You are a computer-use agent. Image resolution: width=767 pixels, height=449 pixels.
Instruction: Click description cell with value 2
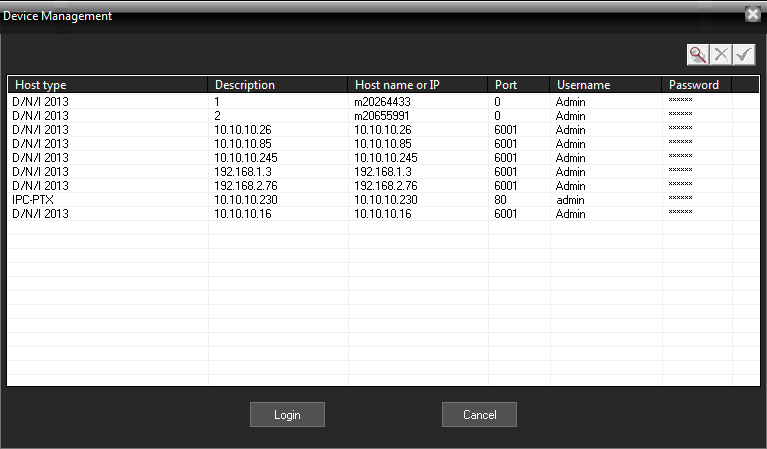pos(217,116)
